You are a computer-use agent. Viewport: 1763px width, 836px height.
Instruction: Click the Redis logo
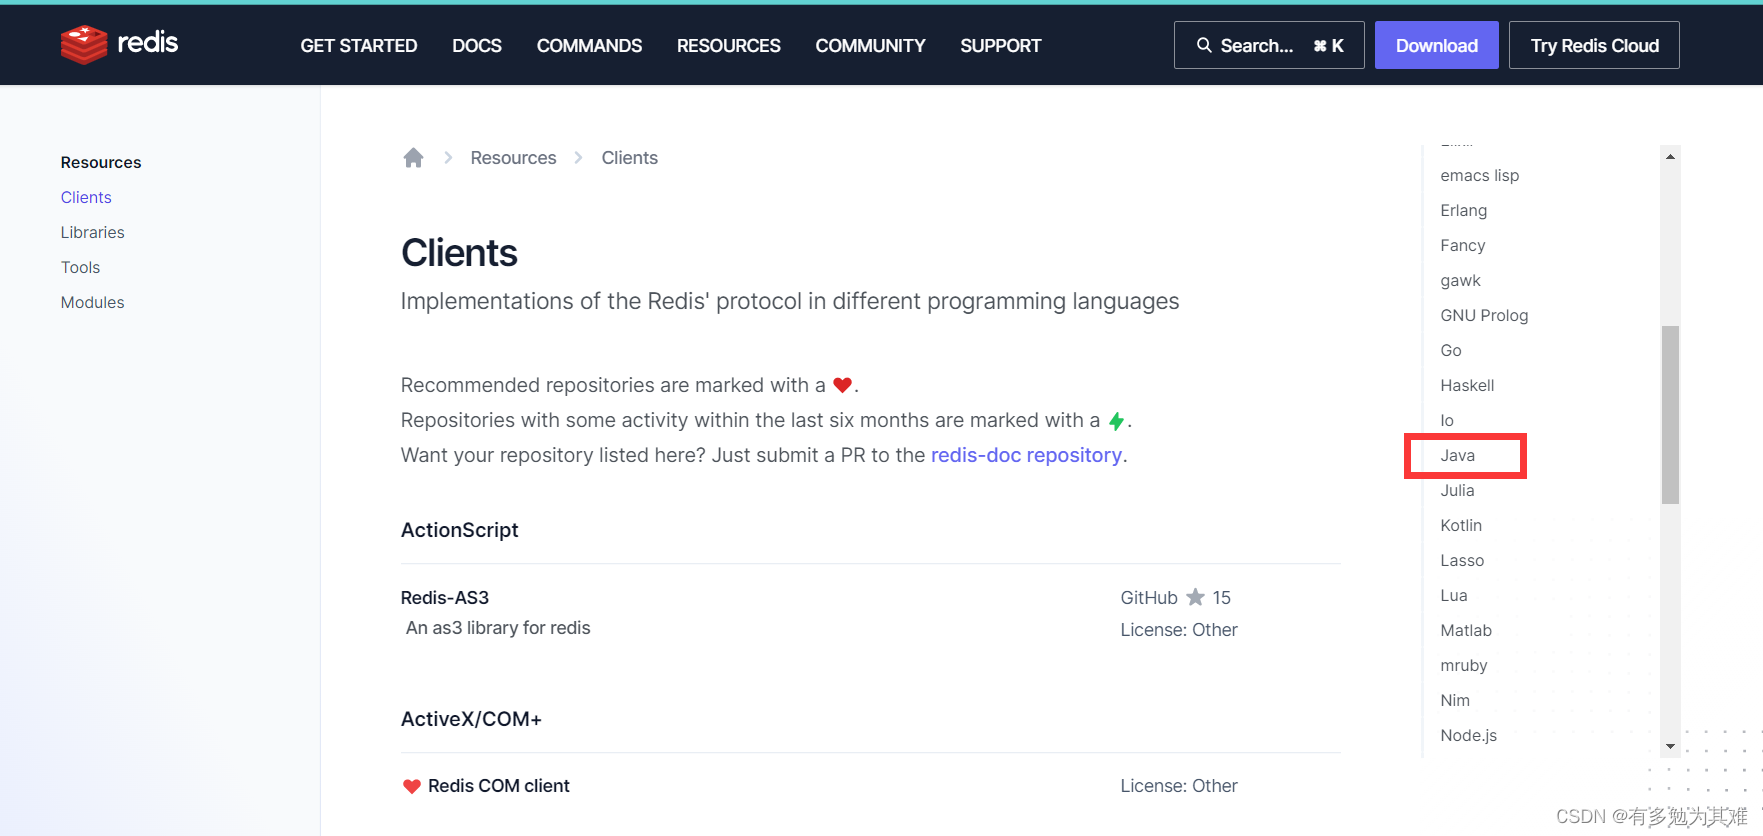click(119, 44)
